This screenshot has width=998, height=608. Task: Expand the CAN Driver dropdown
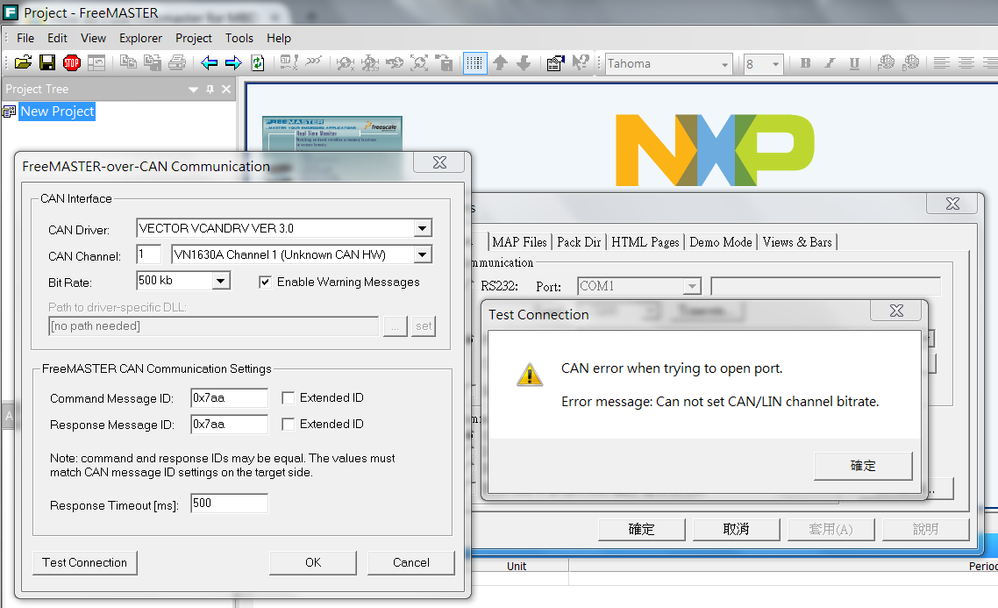point(422,229)
